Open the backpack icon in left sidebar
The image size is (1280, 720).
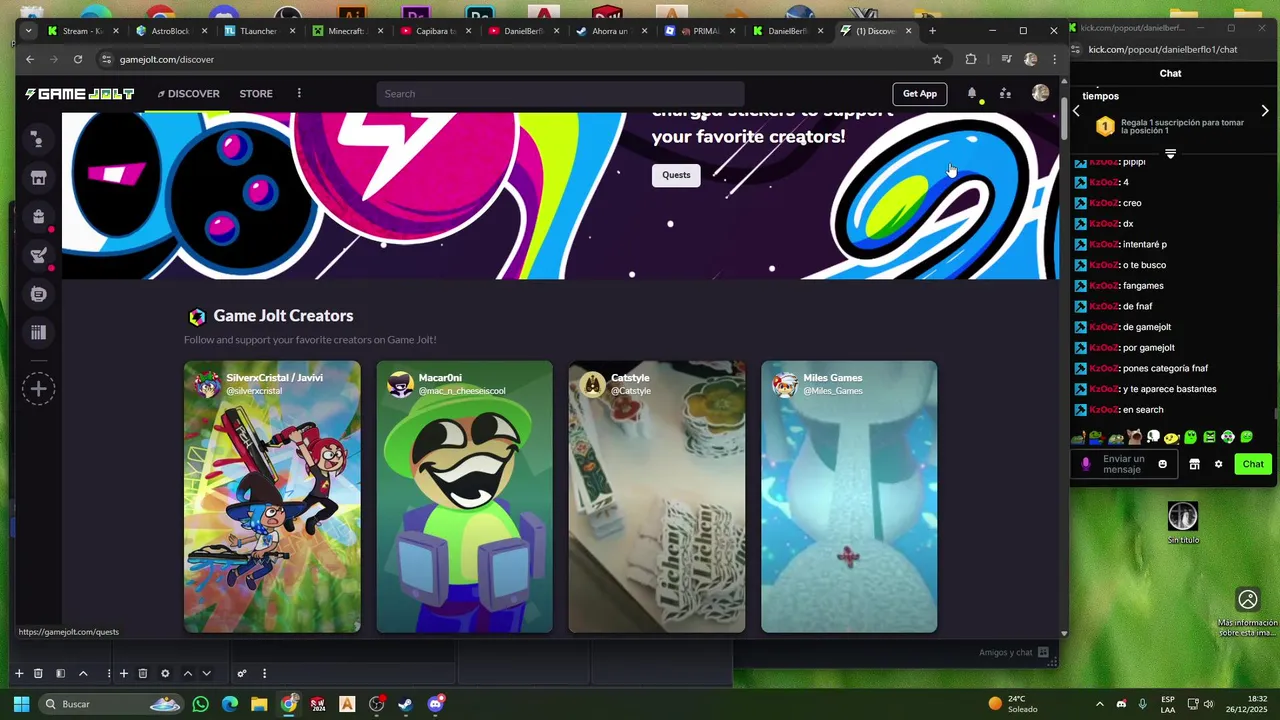[38, 217]
